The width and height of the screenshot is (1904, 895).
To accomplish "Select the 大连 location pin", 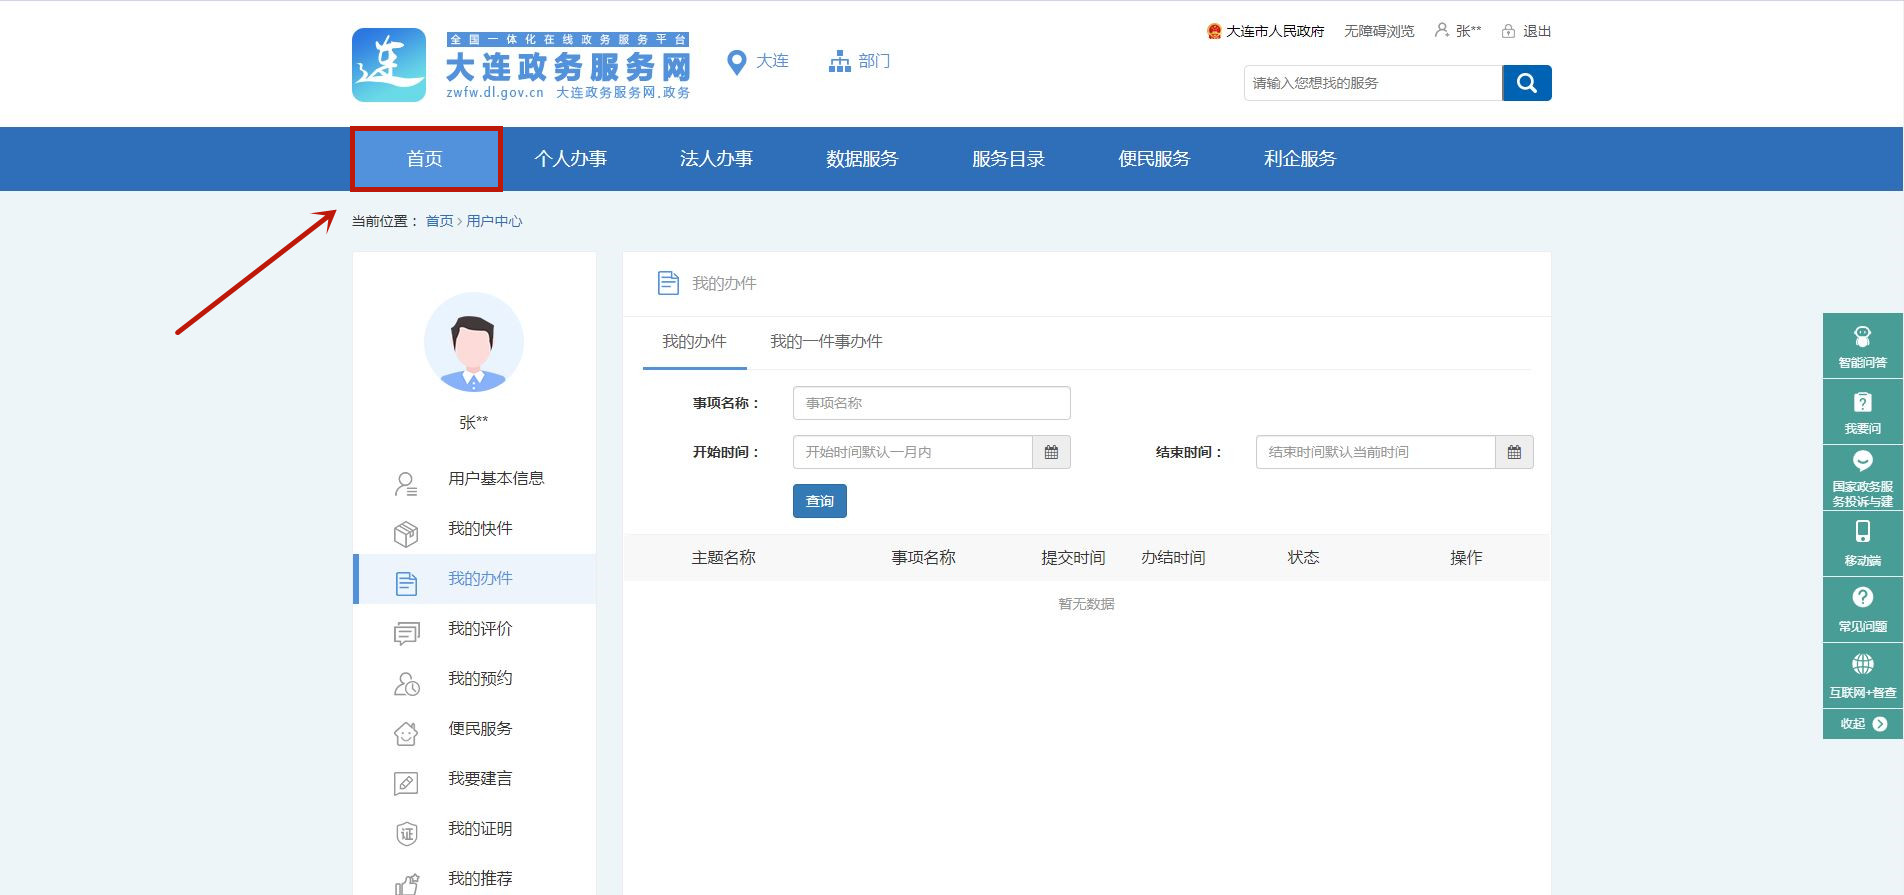I will point(758,62).
